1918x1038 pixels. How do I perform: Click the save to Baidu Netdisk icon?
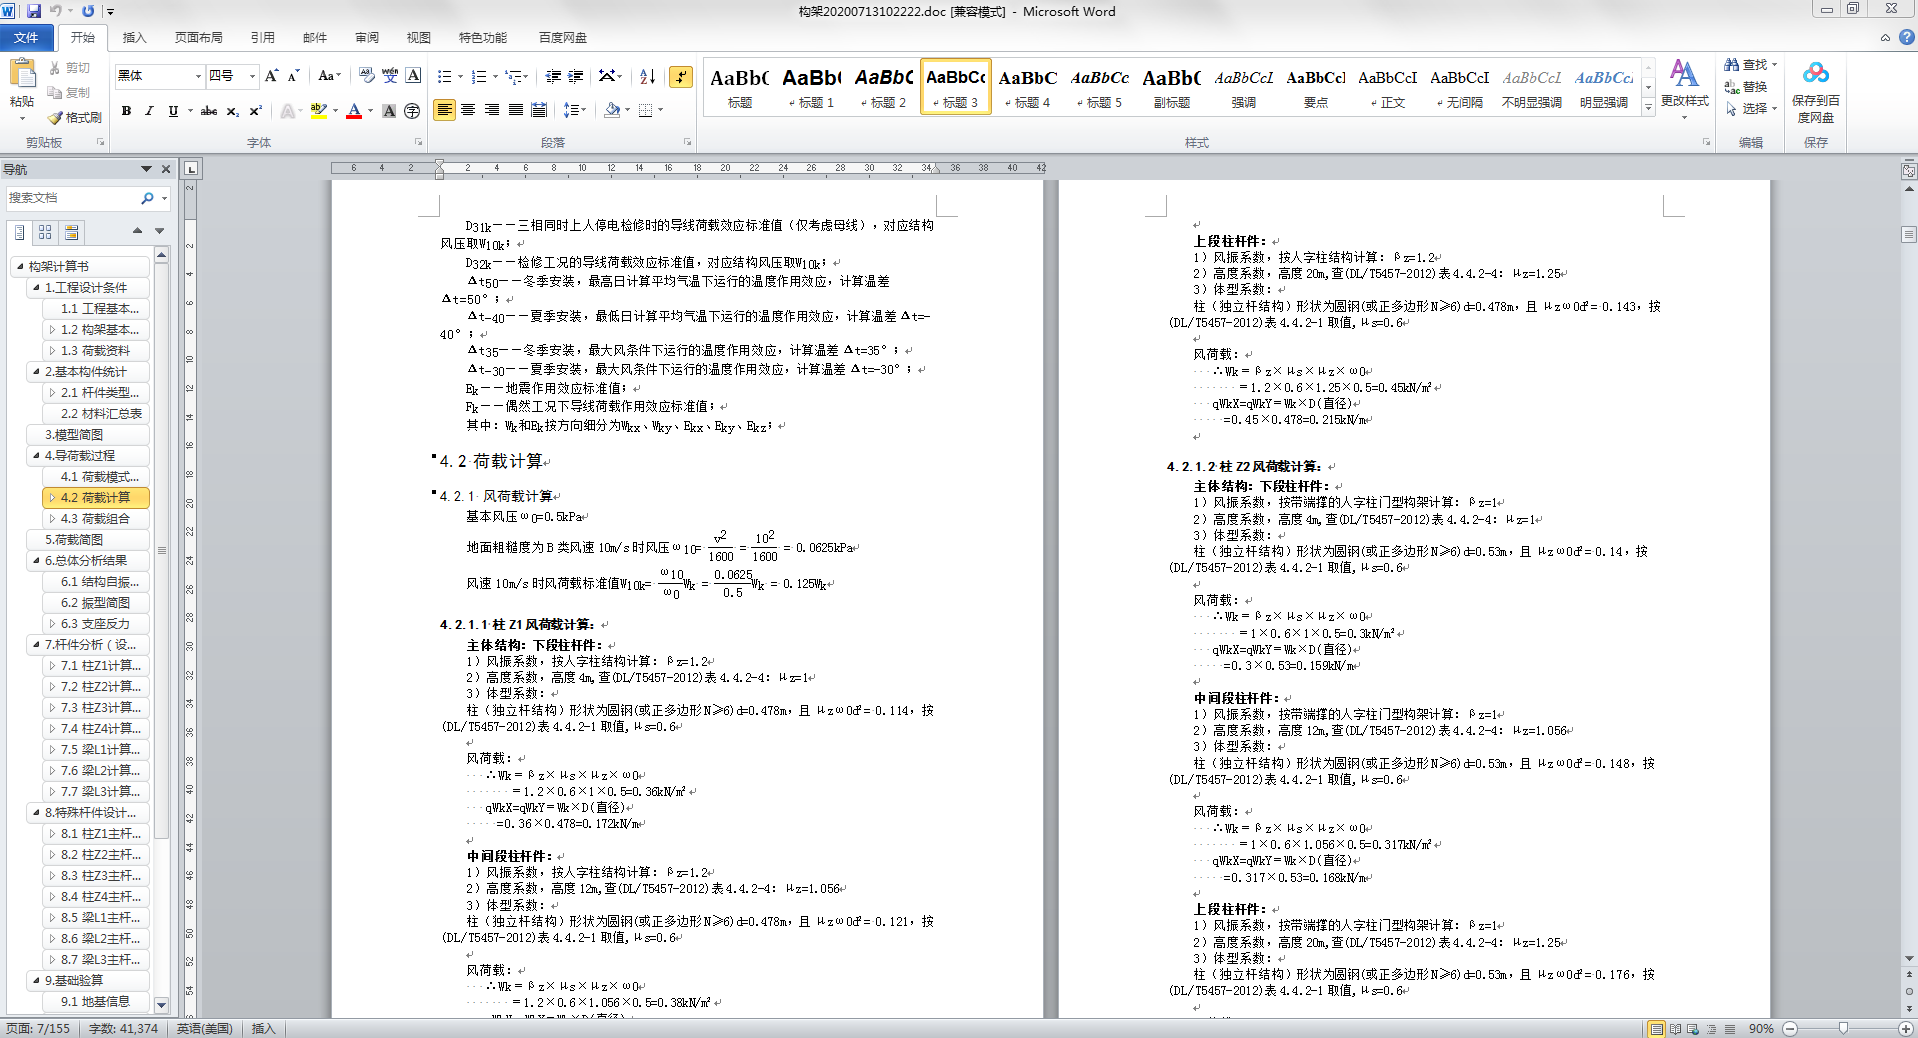(x=1815, y=92)
